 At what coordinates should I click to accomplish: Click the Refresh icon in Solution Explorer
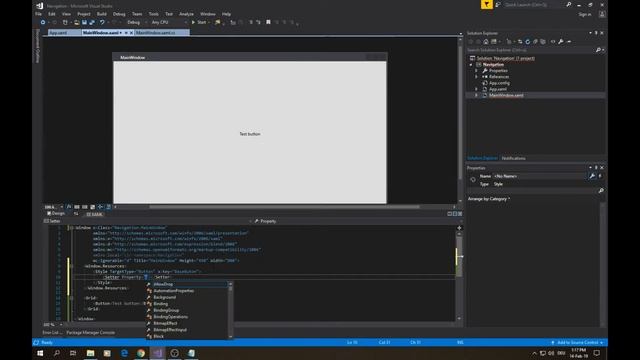[528, 42]
